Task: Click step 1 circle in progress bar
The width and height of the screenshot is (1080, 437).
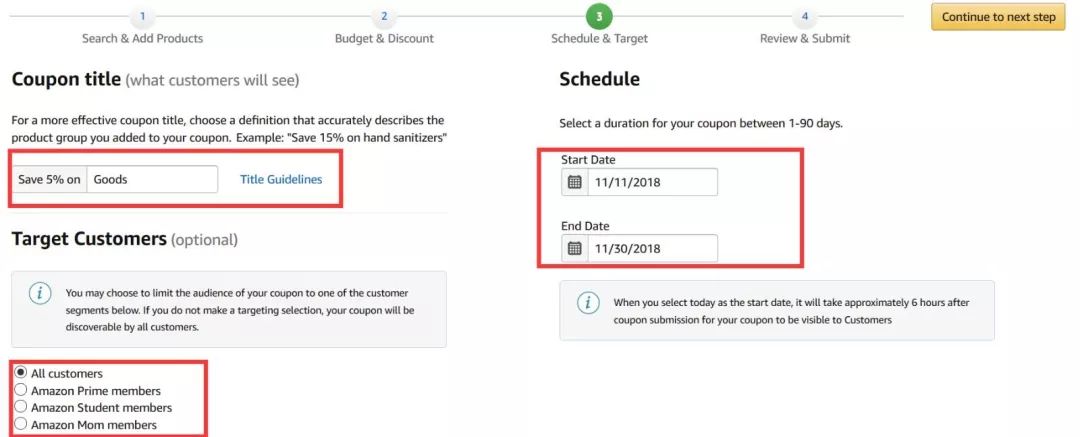Action: click(x=142, y=16)
